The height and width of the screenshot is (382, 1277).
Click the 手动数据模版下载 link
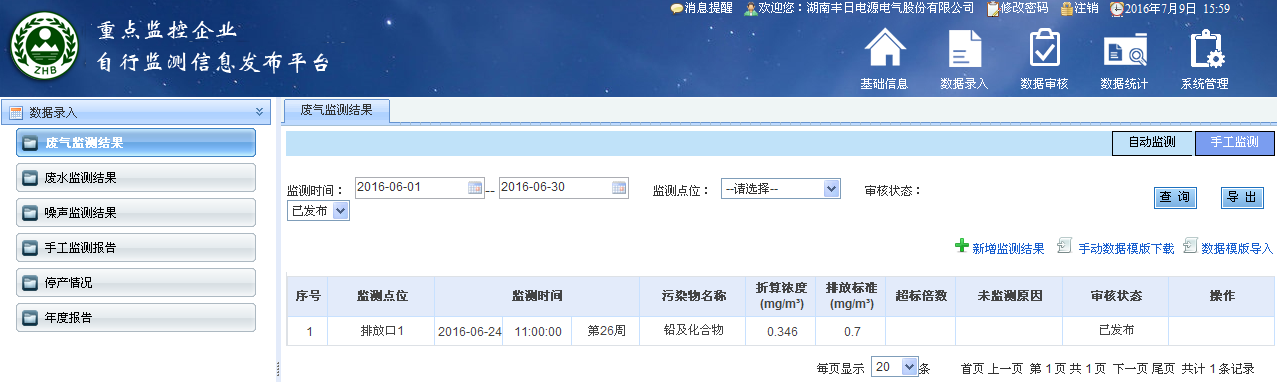pos(1125,248)
